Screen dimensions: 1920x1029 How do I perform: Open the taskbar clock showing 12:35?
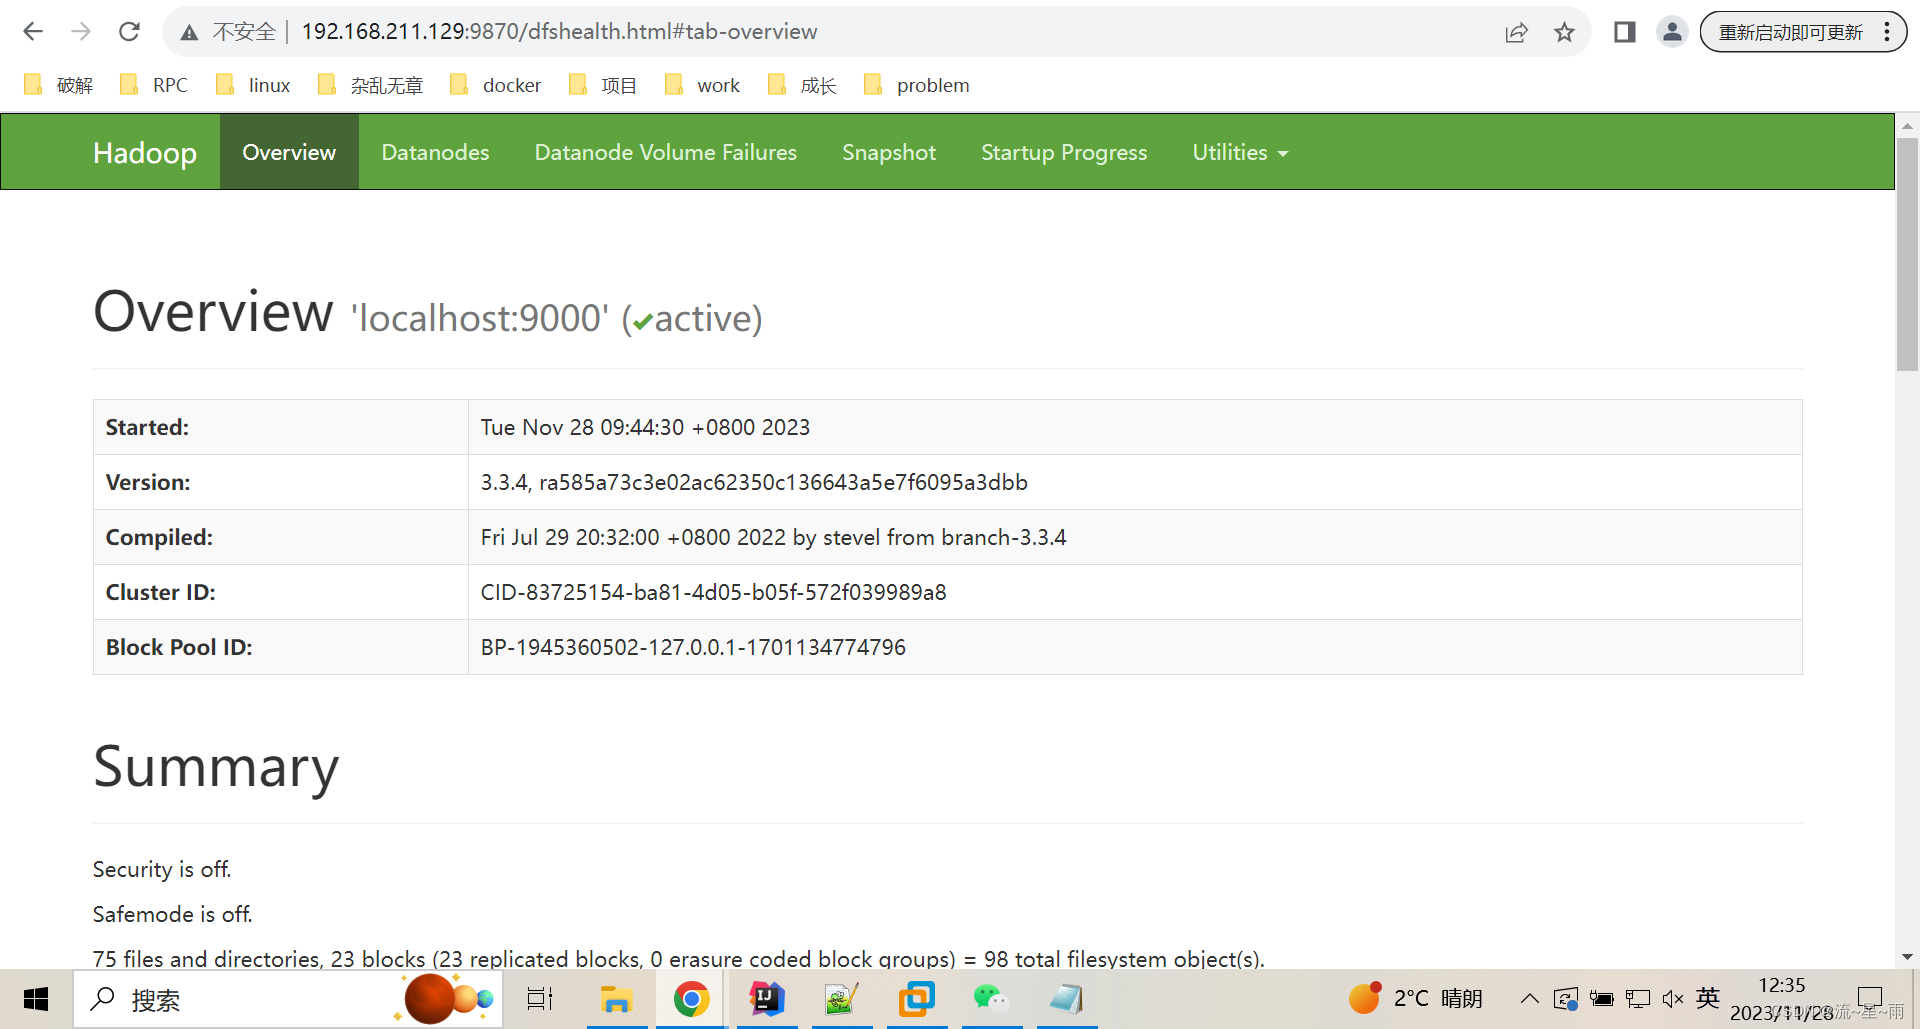1782,999
